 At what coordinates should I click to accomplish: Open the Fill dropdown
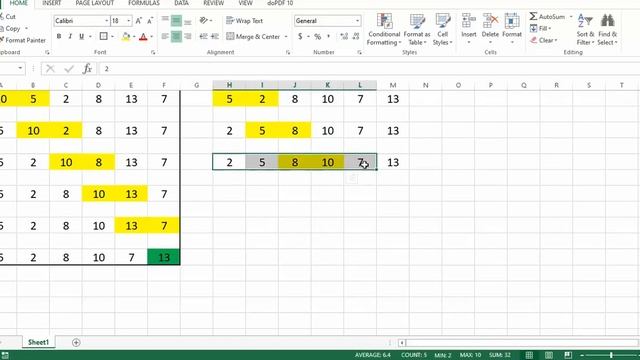(x=540, y=29)
